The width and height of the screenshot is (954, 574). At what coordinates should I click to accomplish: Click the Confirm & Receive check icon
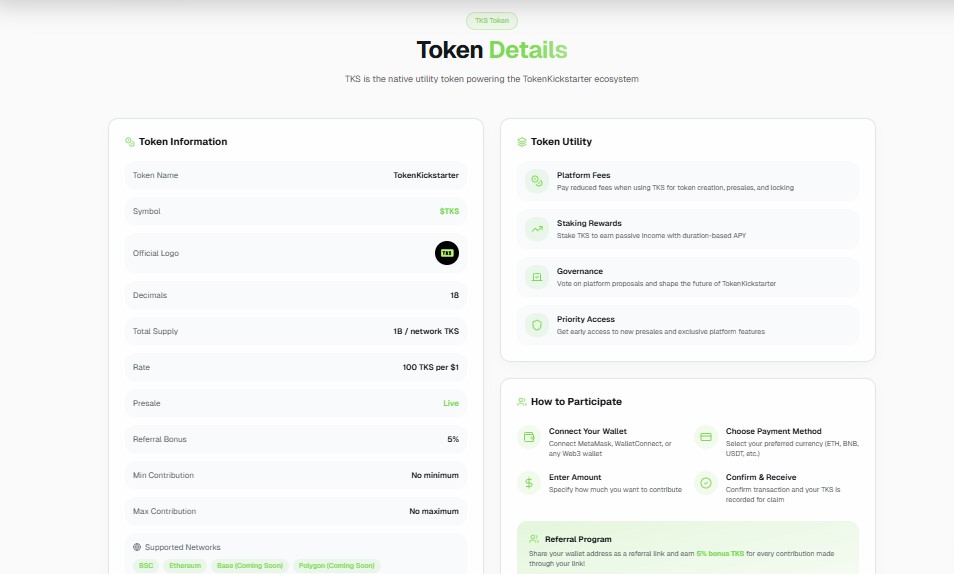[706, 483]
